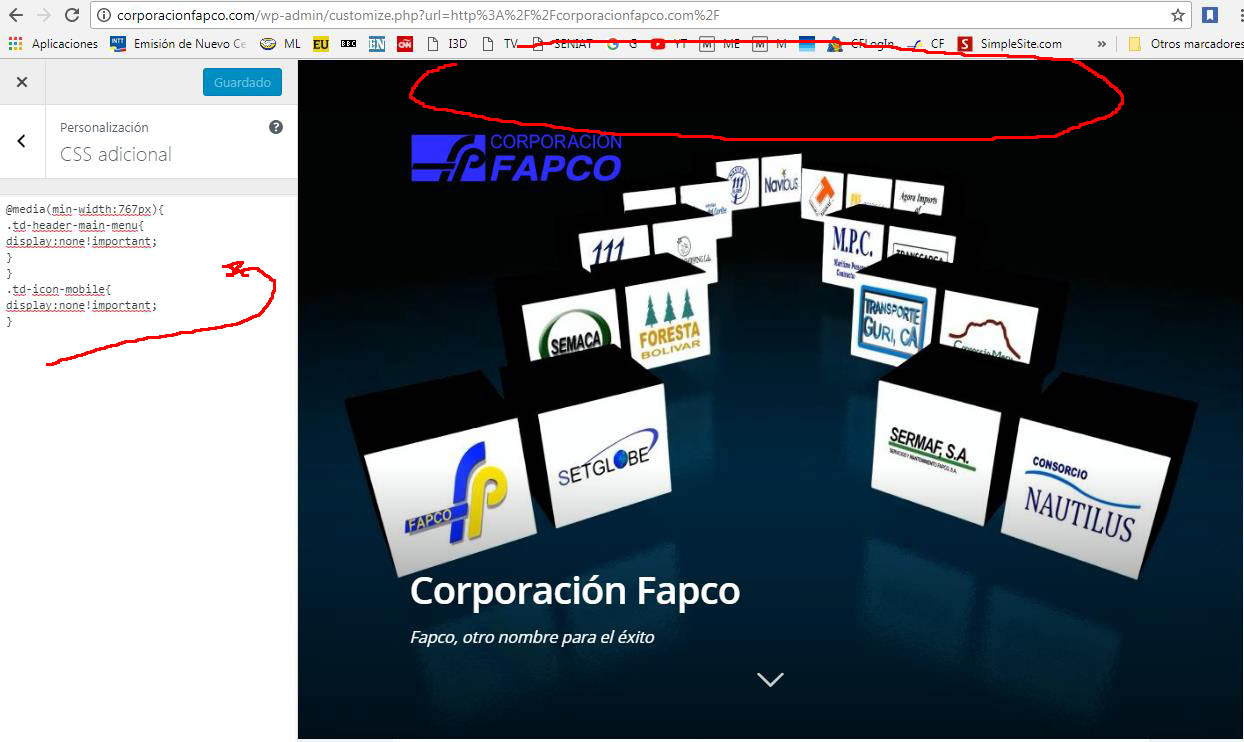Screen dimensions: 1244x742
Task: Click the Corporacion Fapco logo in preview
Action: tap(517, 157)
